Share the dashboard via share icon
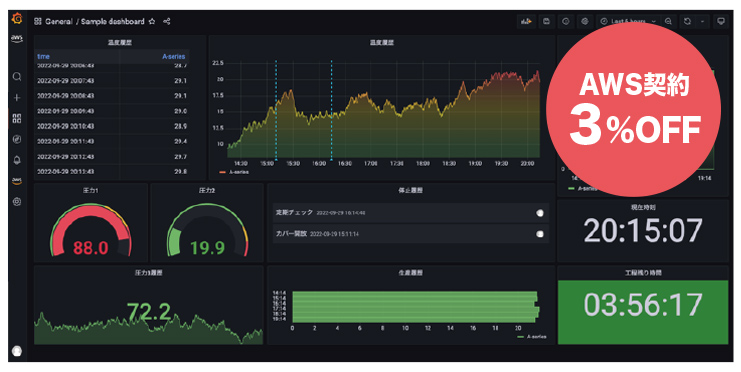The image size is (741, 372). (166, 21)
